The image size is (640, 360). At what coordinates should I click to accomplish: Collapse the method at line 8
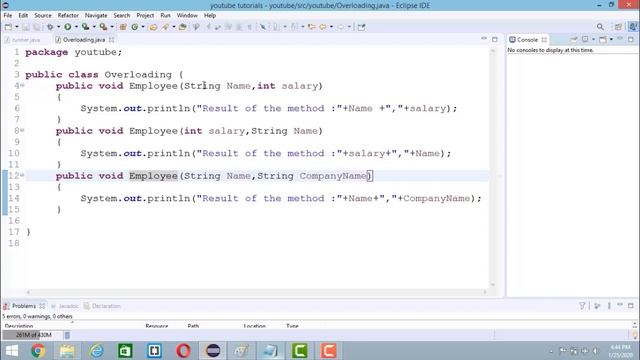[x=22, y=130]
